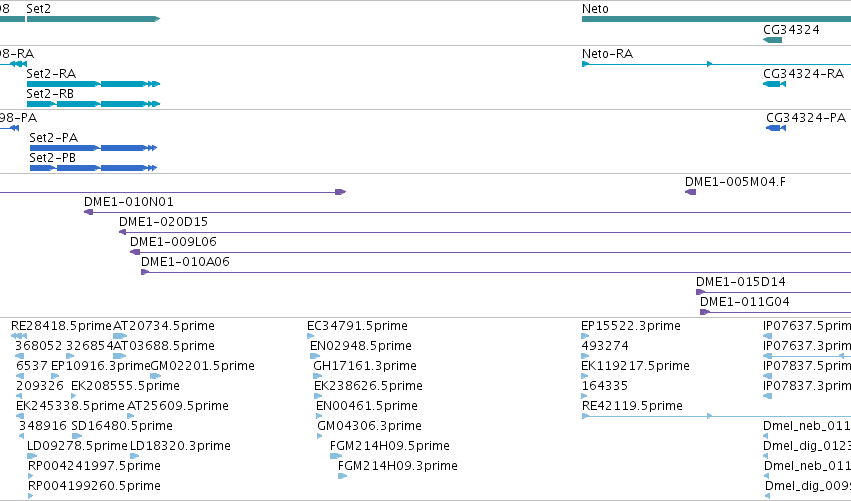The image size is (851, 501).
Task: Select the DME1-010N01 clone start arrowhead
Action: pos(88,212)
